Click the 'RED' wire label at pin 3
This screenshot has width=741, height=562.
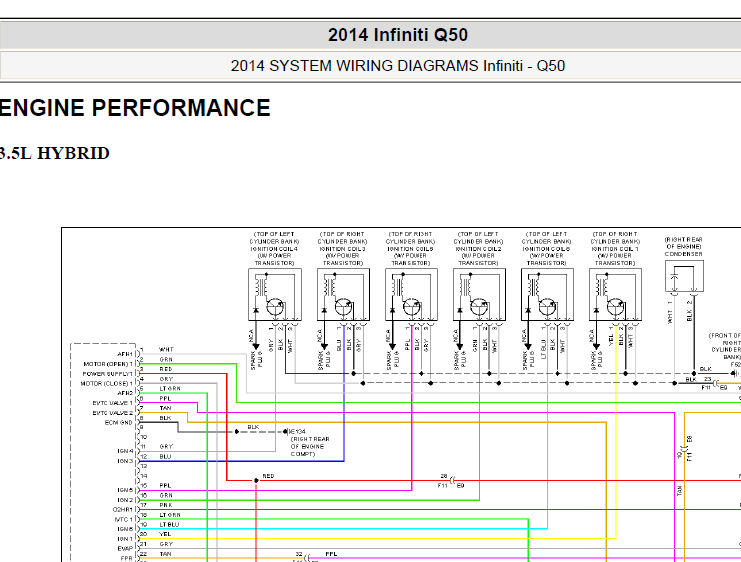166,369
